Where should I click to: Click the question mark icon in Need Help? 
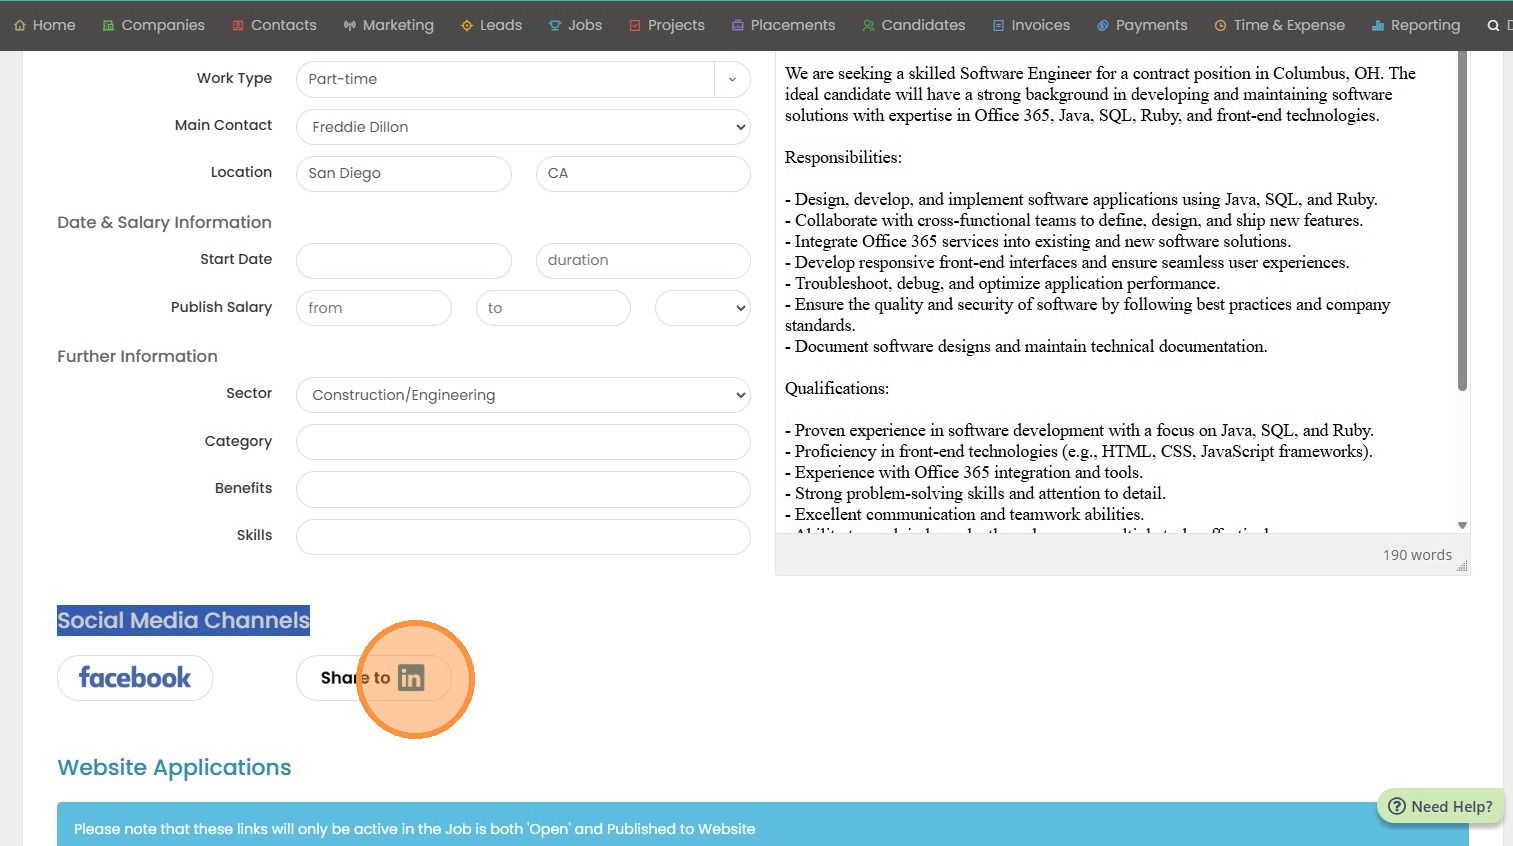click(x=1397, y=806)
